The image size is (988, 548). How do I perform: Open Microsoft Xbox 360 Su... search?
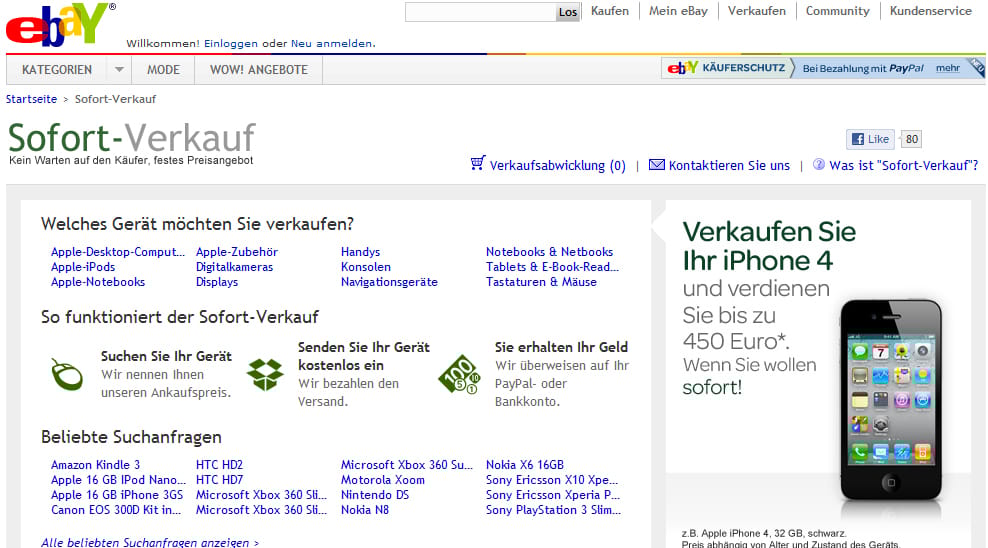[x=406, y=465]
